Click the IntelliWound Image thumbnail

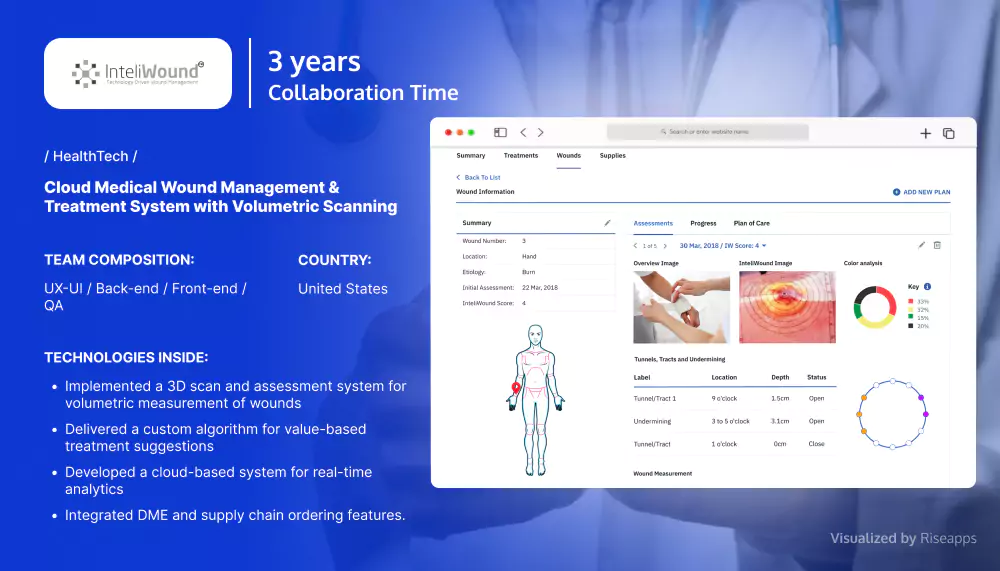[x=787, y=307]
